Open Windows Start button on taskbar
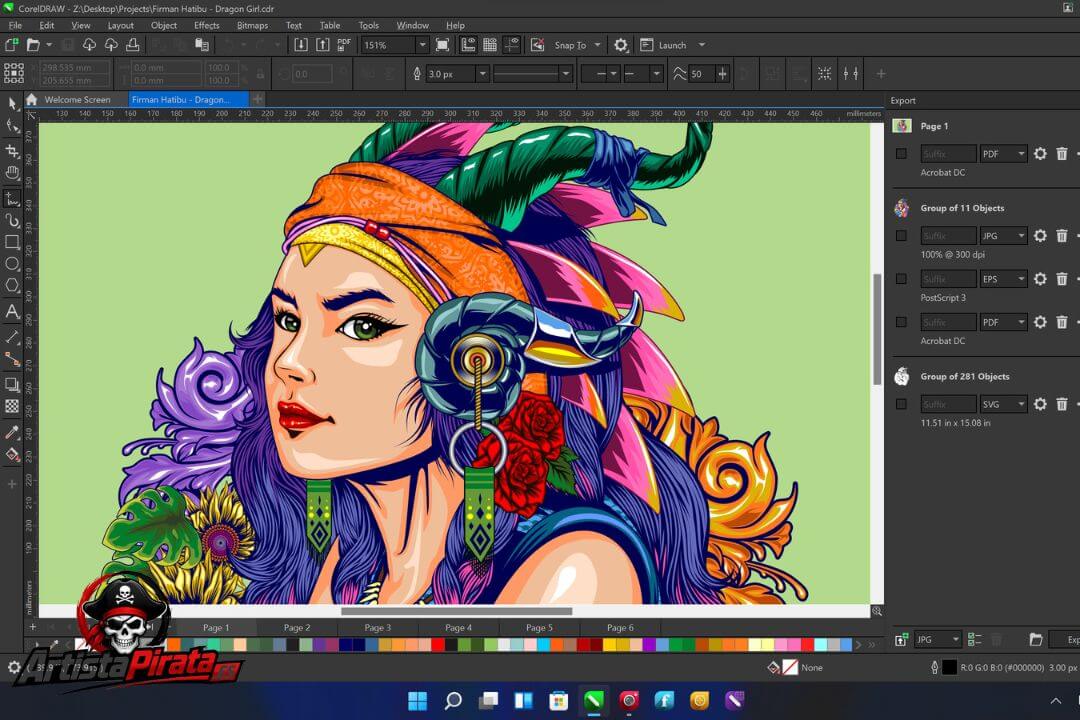Screen dimensions: 1080x720 pyautogui.click(x=417, y=701)
